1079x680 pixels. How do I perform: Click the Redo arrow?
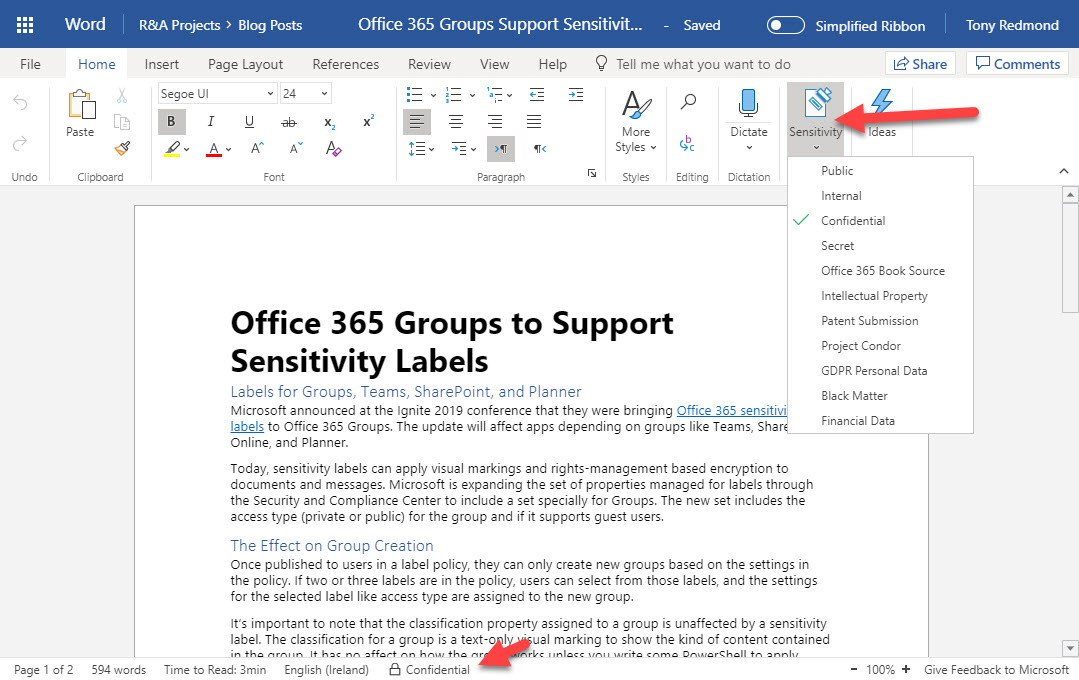21,142
